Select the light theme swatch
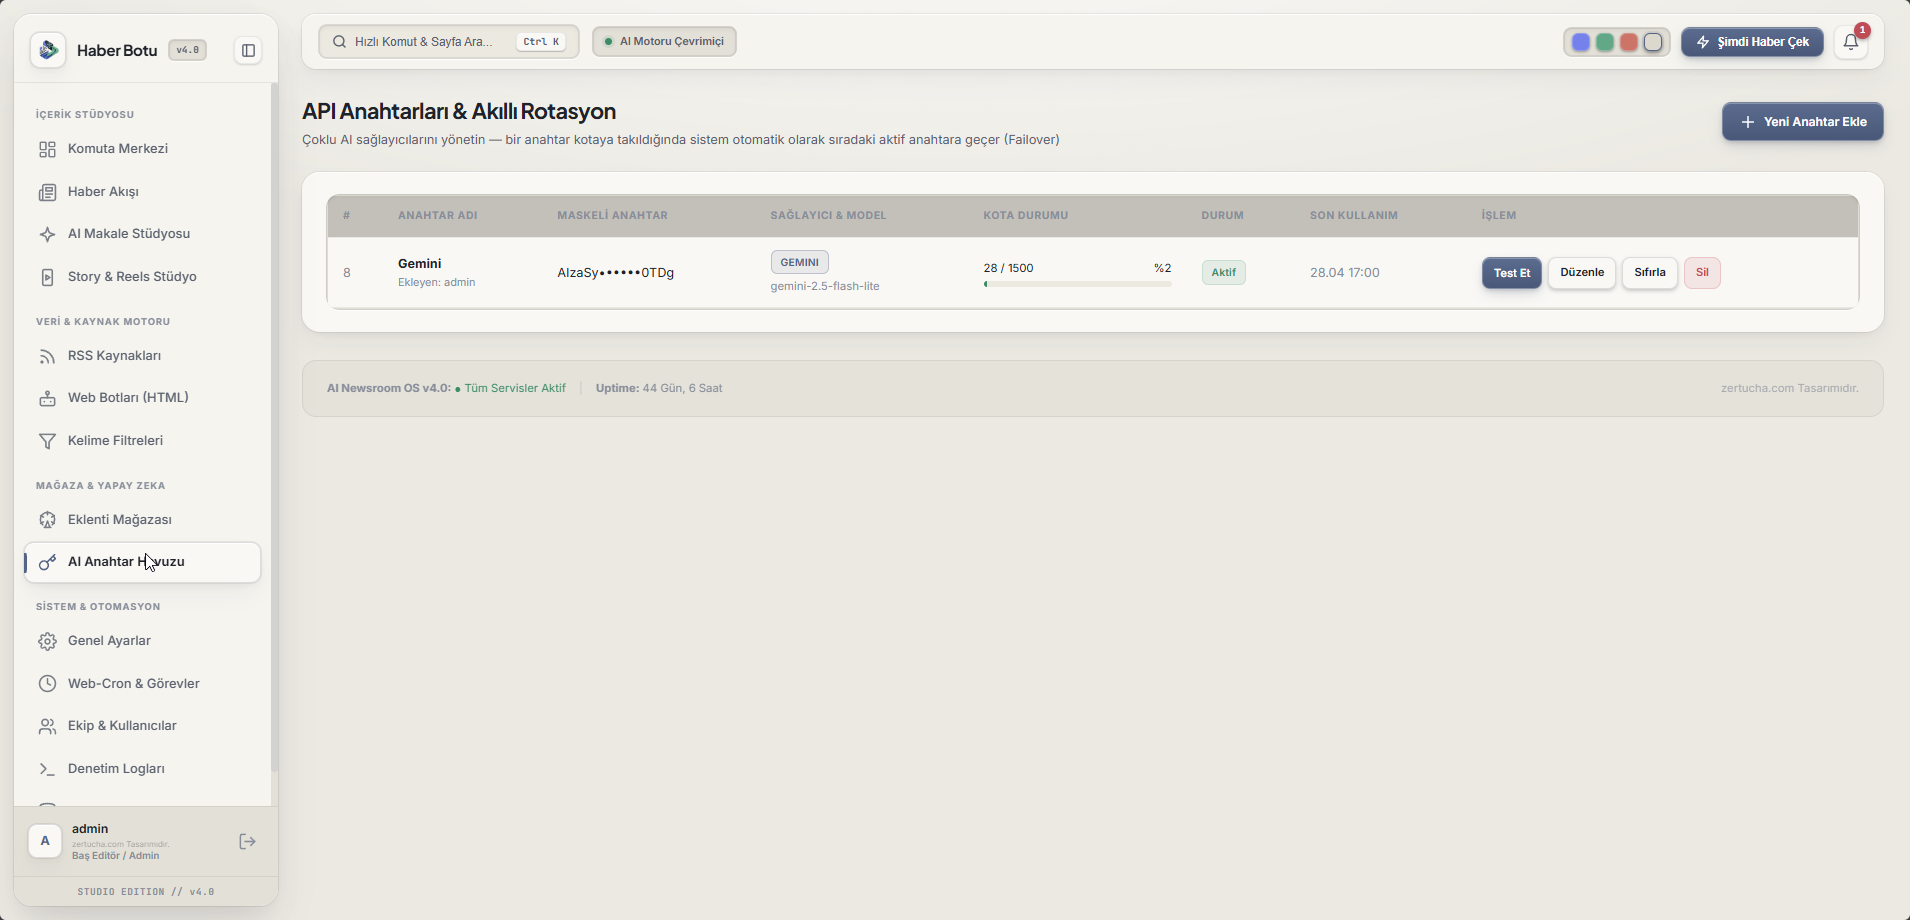Viewport: 1910px width, 920px height. (x=1653, y=42)
